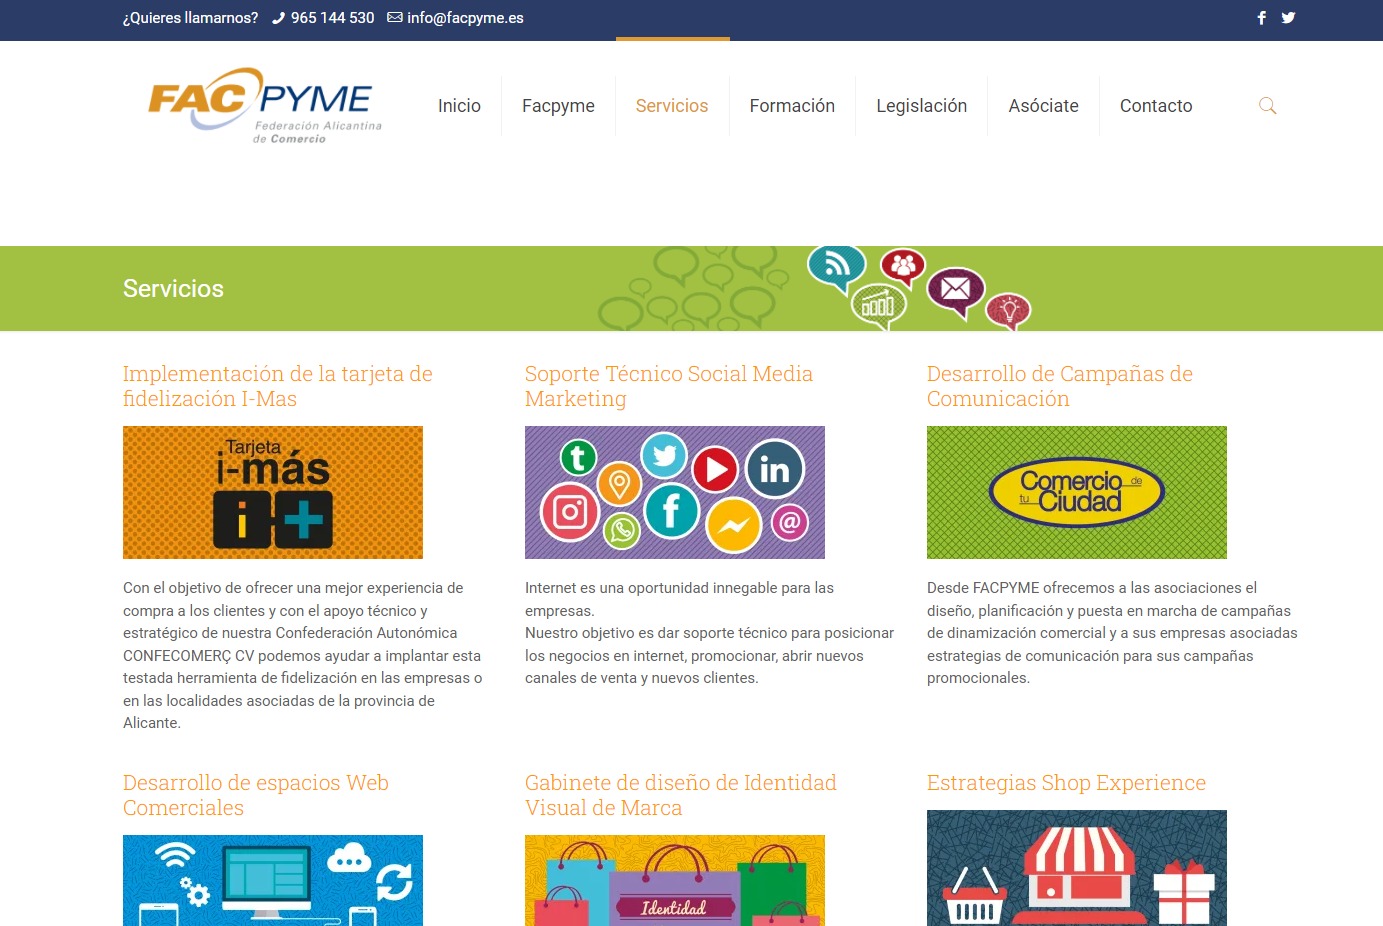The image size is (1383, 926).
Task: Open Implementación de la tarjeta de fidelización heading
Action: 278,386
